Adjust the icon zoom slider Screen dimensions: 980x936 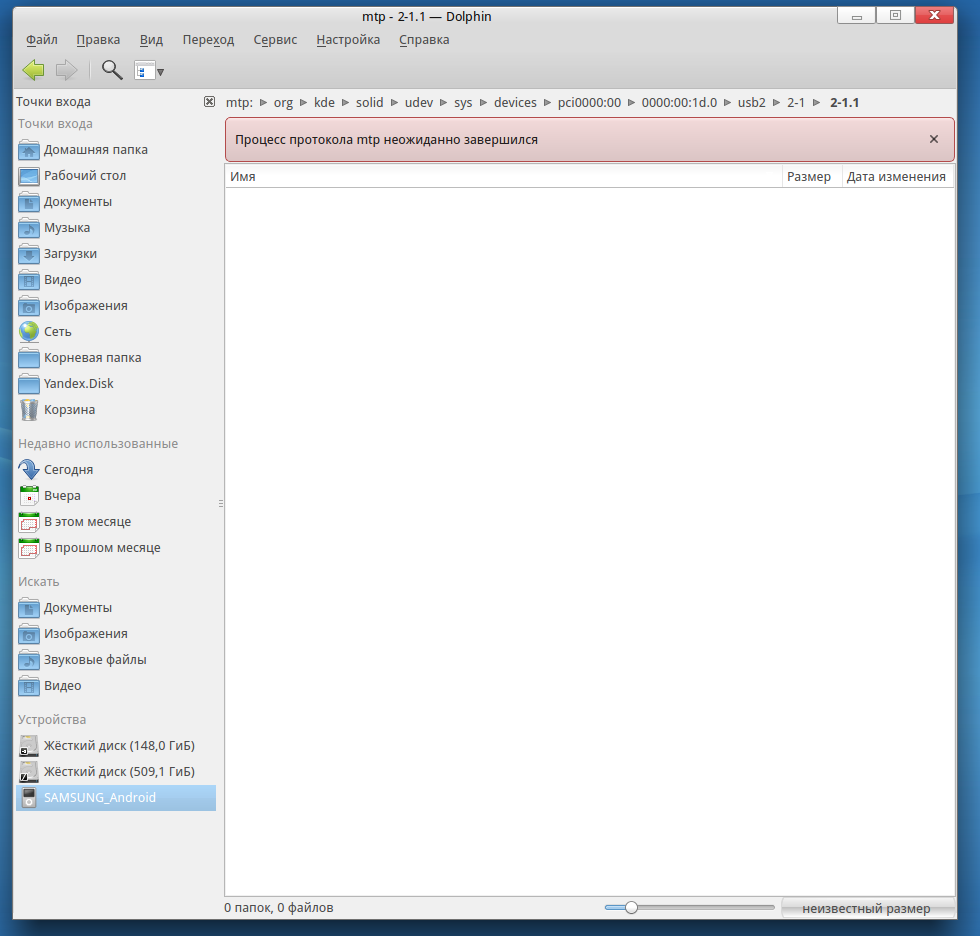[689, 907]
